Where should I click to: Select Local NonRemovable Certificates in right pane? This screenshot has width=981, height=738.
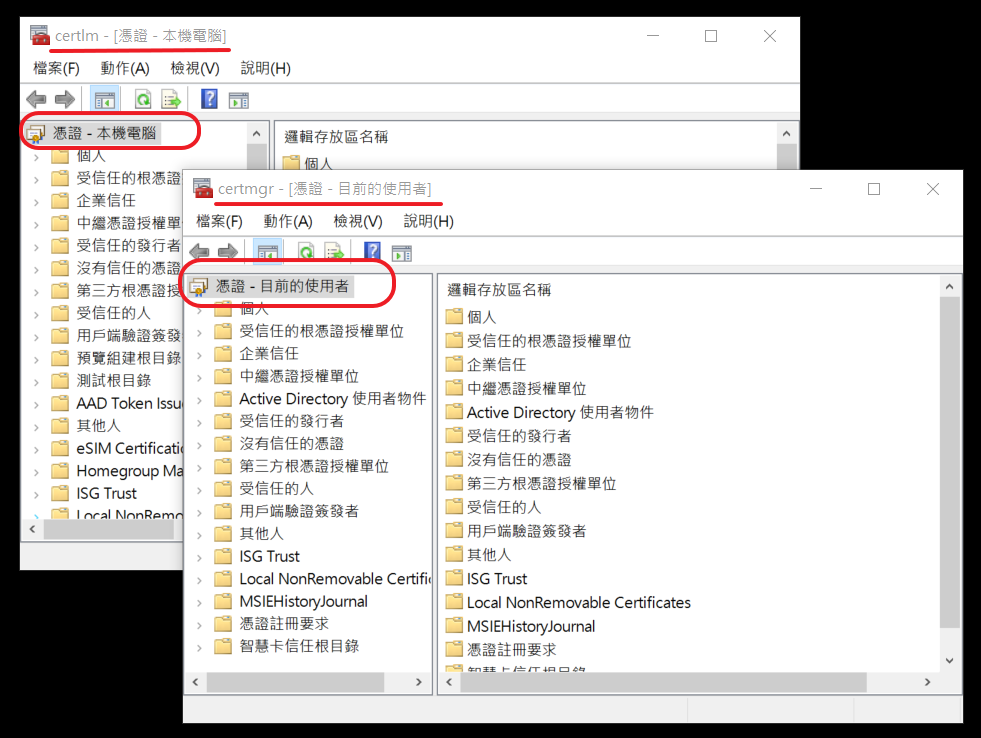click(x=579, y=602)
